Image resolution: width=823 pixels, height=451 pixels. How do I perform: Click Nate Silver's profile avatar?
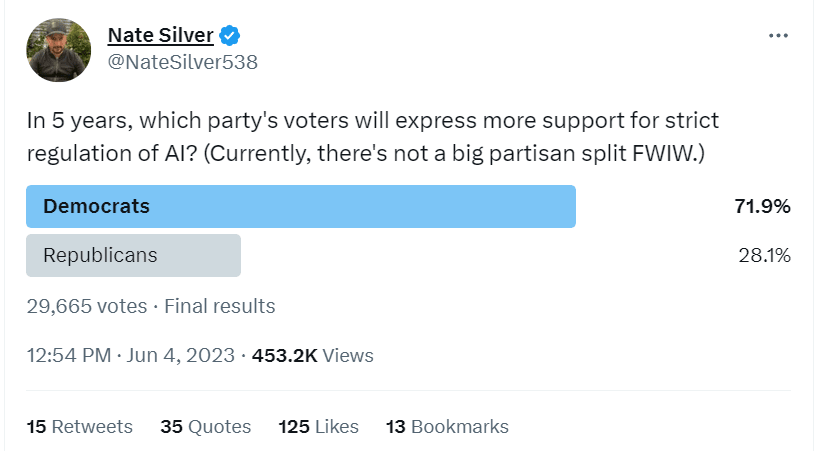(59, 49)
